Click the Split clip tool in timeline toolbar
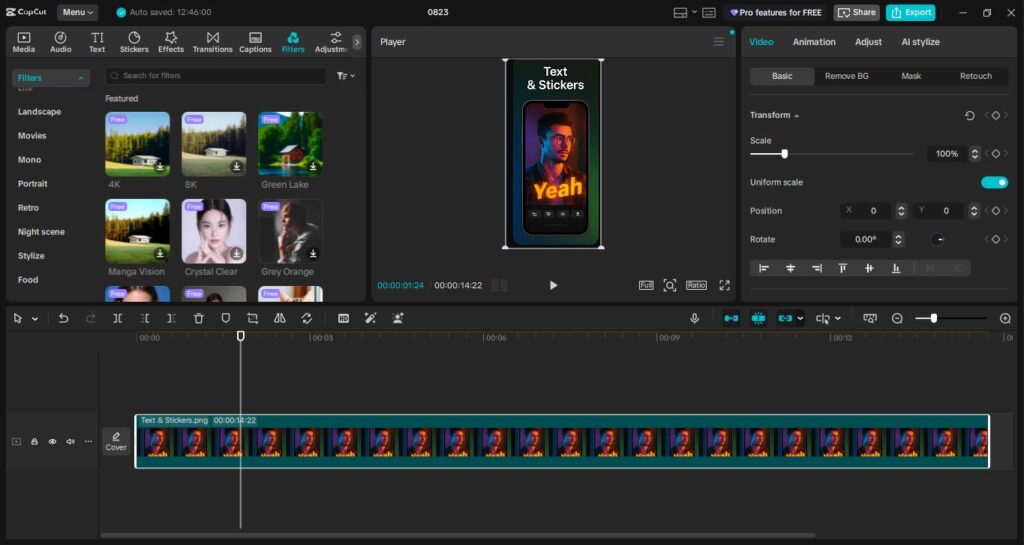This screenshot has width=1024, height=545. coord(118,318)
